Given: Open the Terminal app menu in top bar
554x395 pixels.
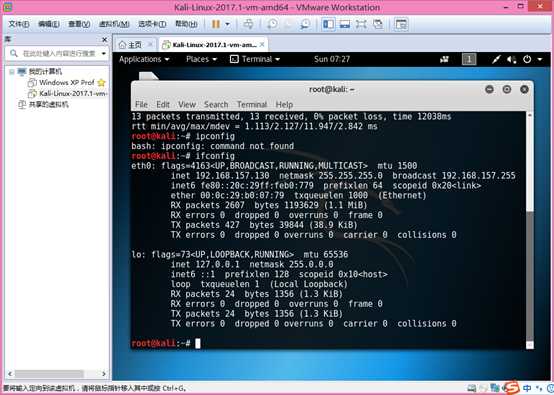Looking at the screenshot, I should click(255, 59).
